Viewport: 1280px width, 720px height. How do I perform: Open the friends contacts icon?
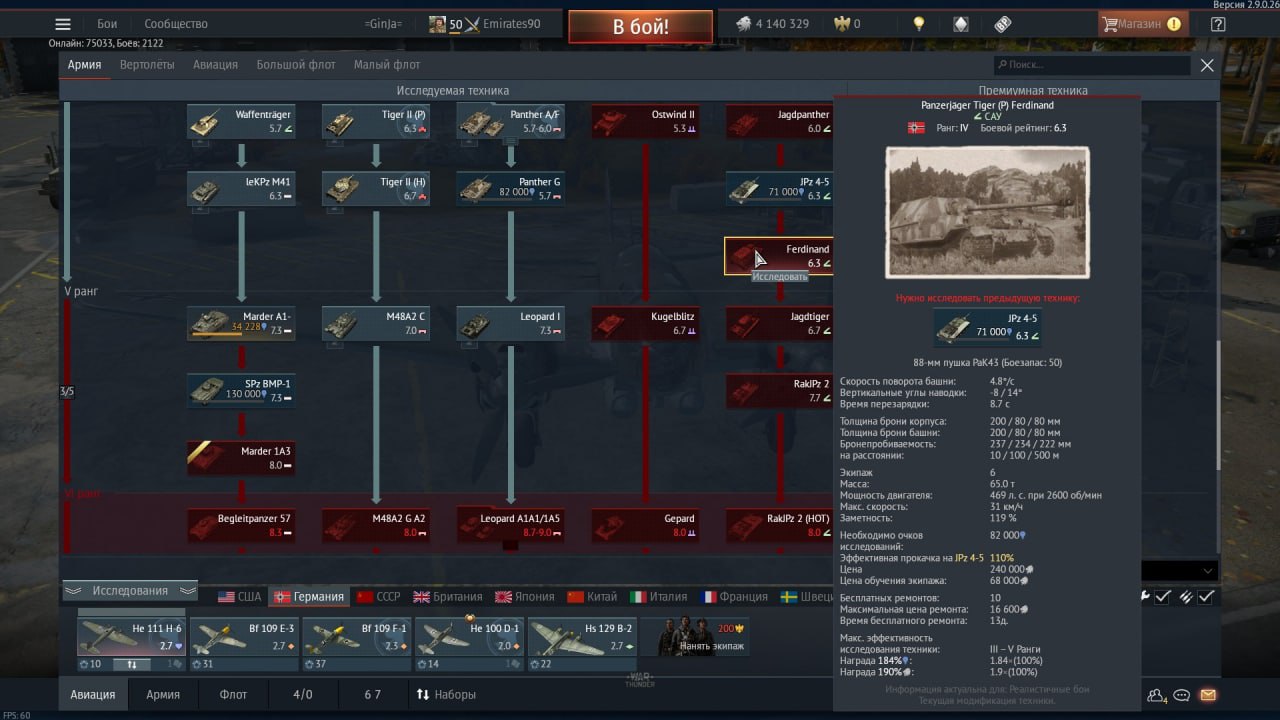click(1158, 695)
